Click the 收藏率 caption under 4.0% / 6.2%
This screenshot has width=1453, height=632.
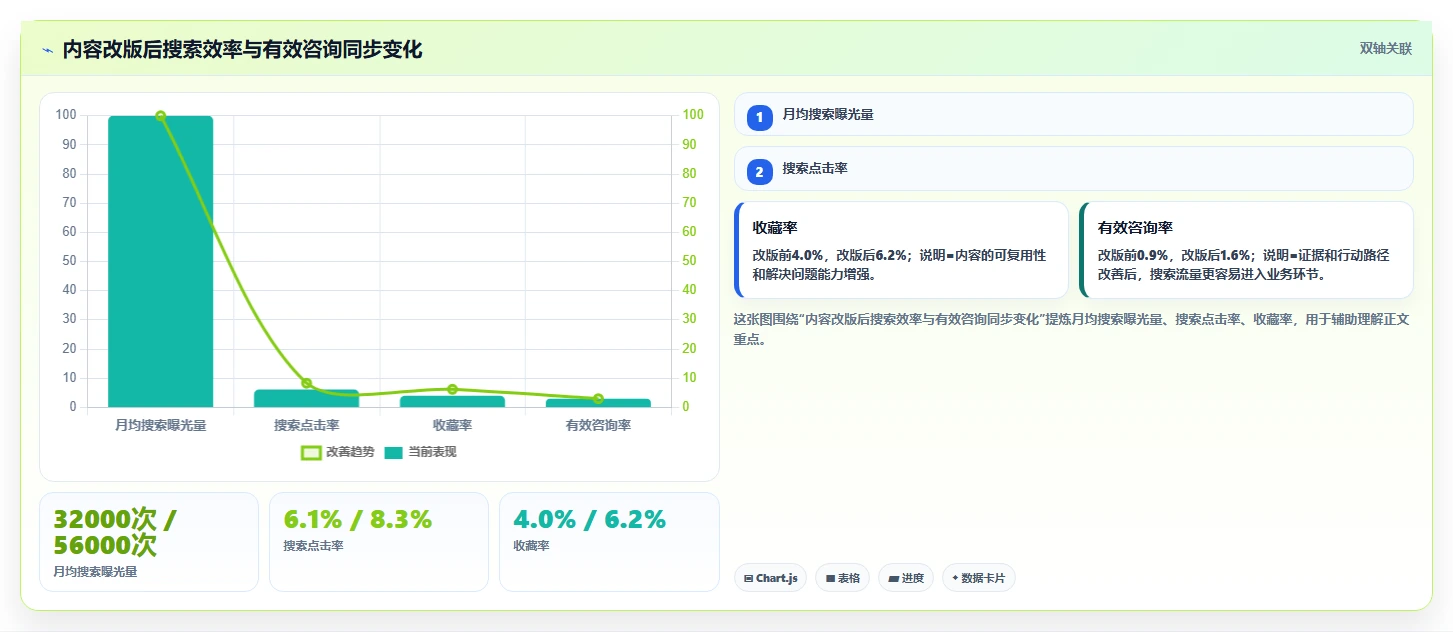tap(531, 546)
